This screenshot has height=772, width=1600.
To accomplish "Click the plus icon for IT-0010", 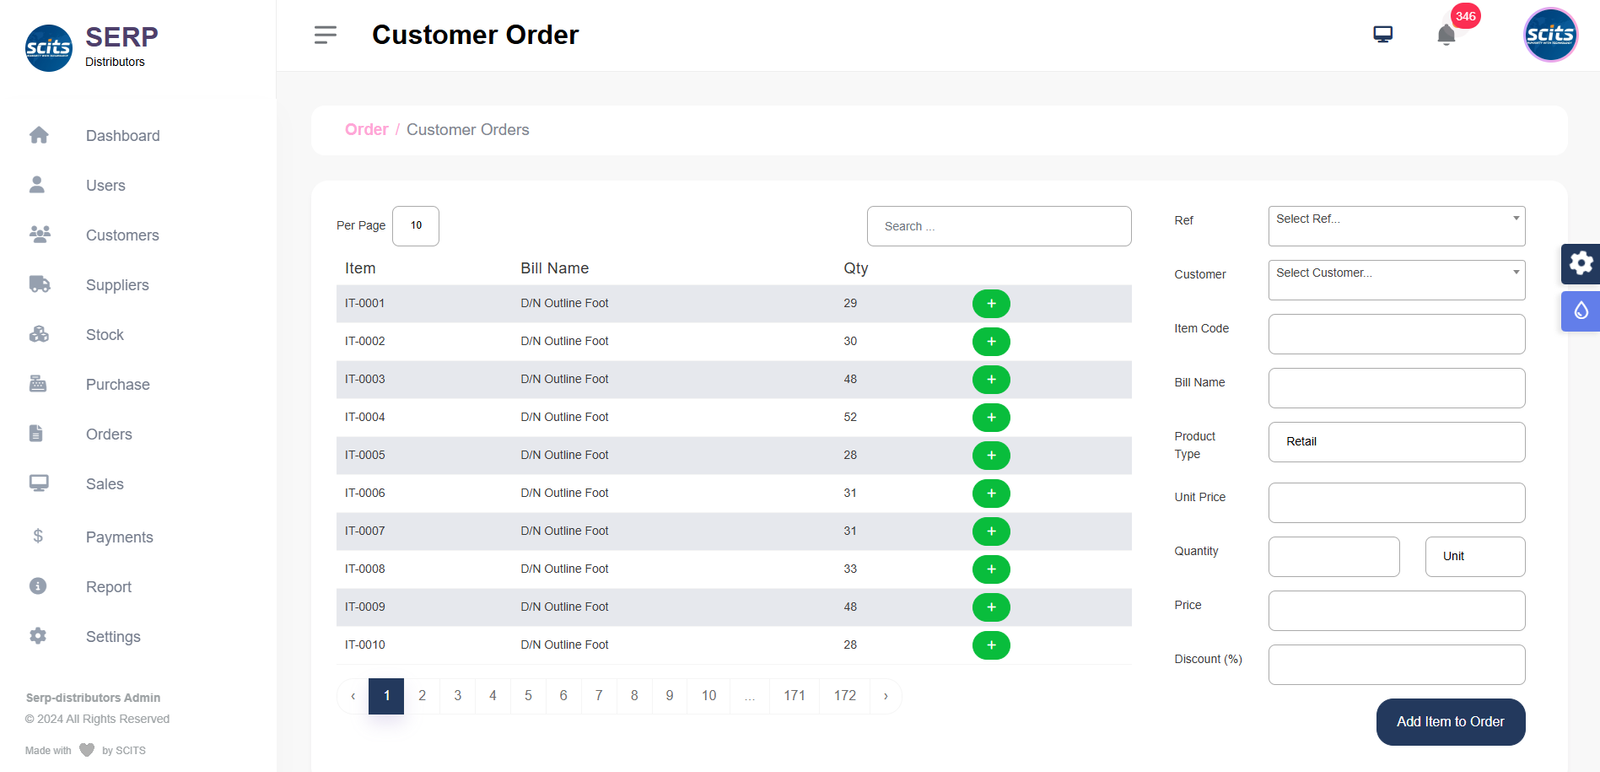I will (991, 645).
